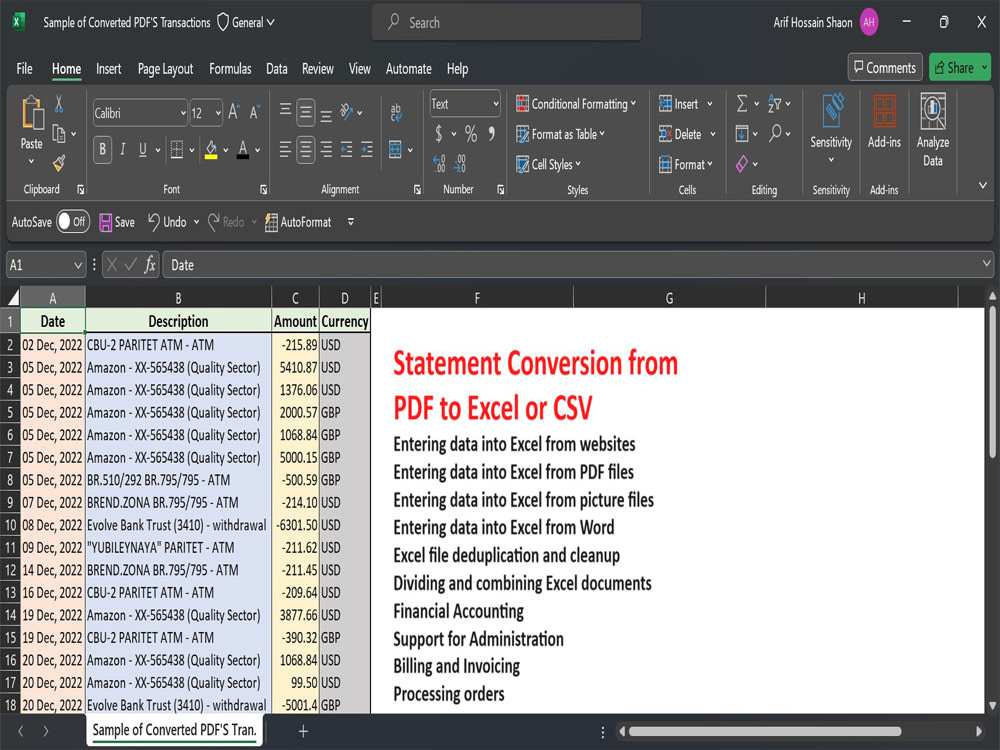Image resolution: width=1000 pixels, height=750 pixels.
Task: Click Decrease Decimal icon
Action: [x=460, y=164]
